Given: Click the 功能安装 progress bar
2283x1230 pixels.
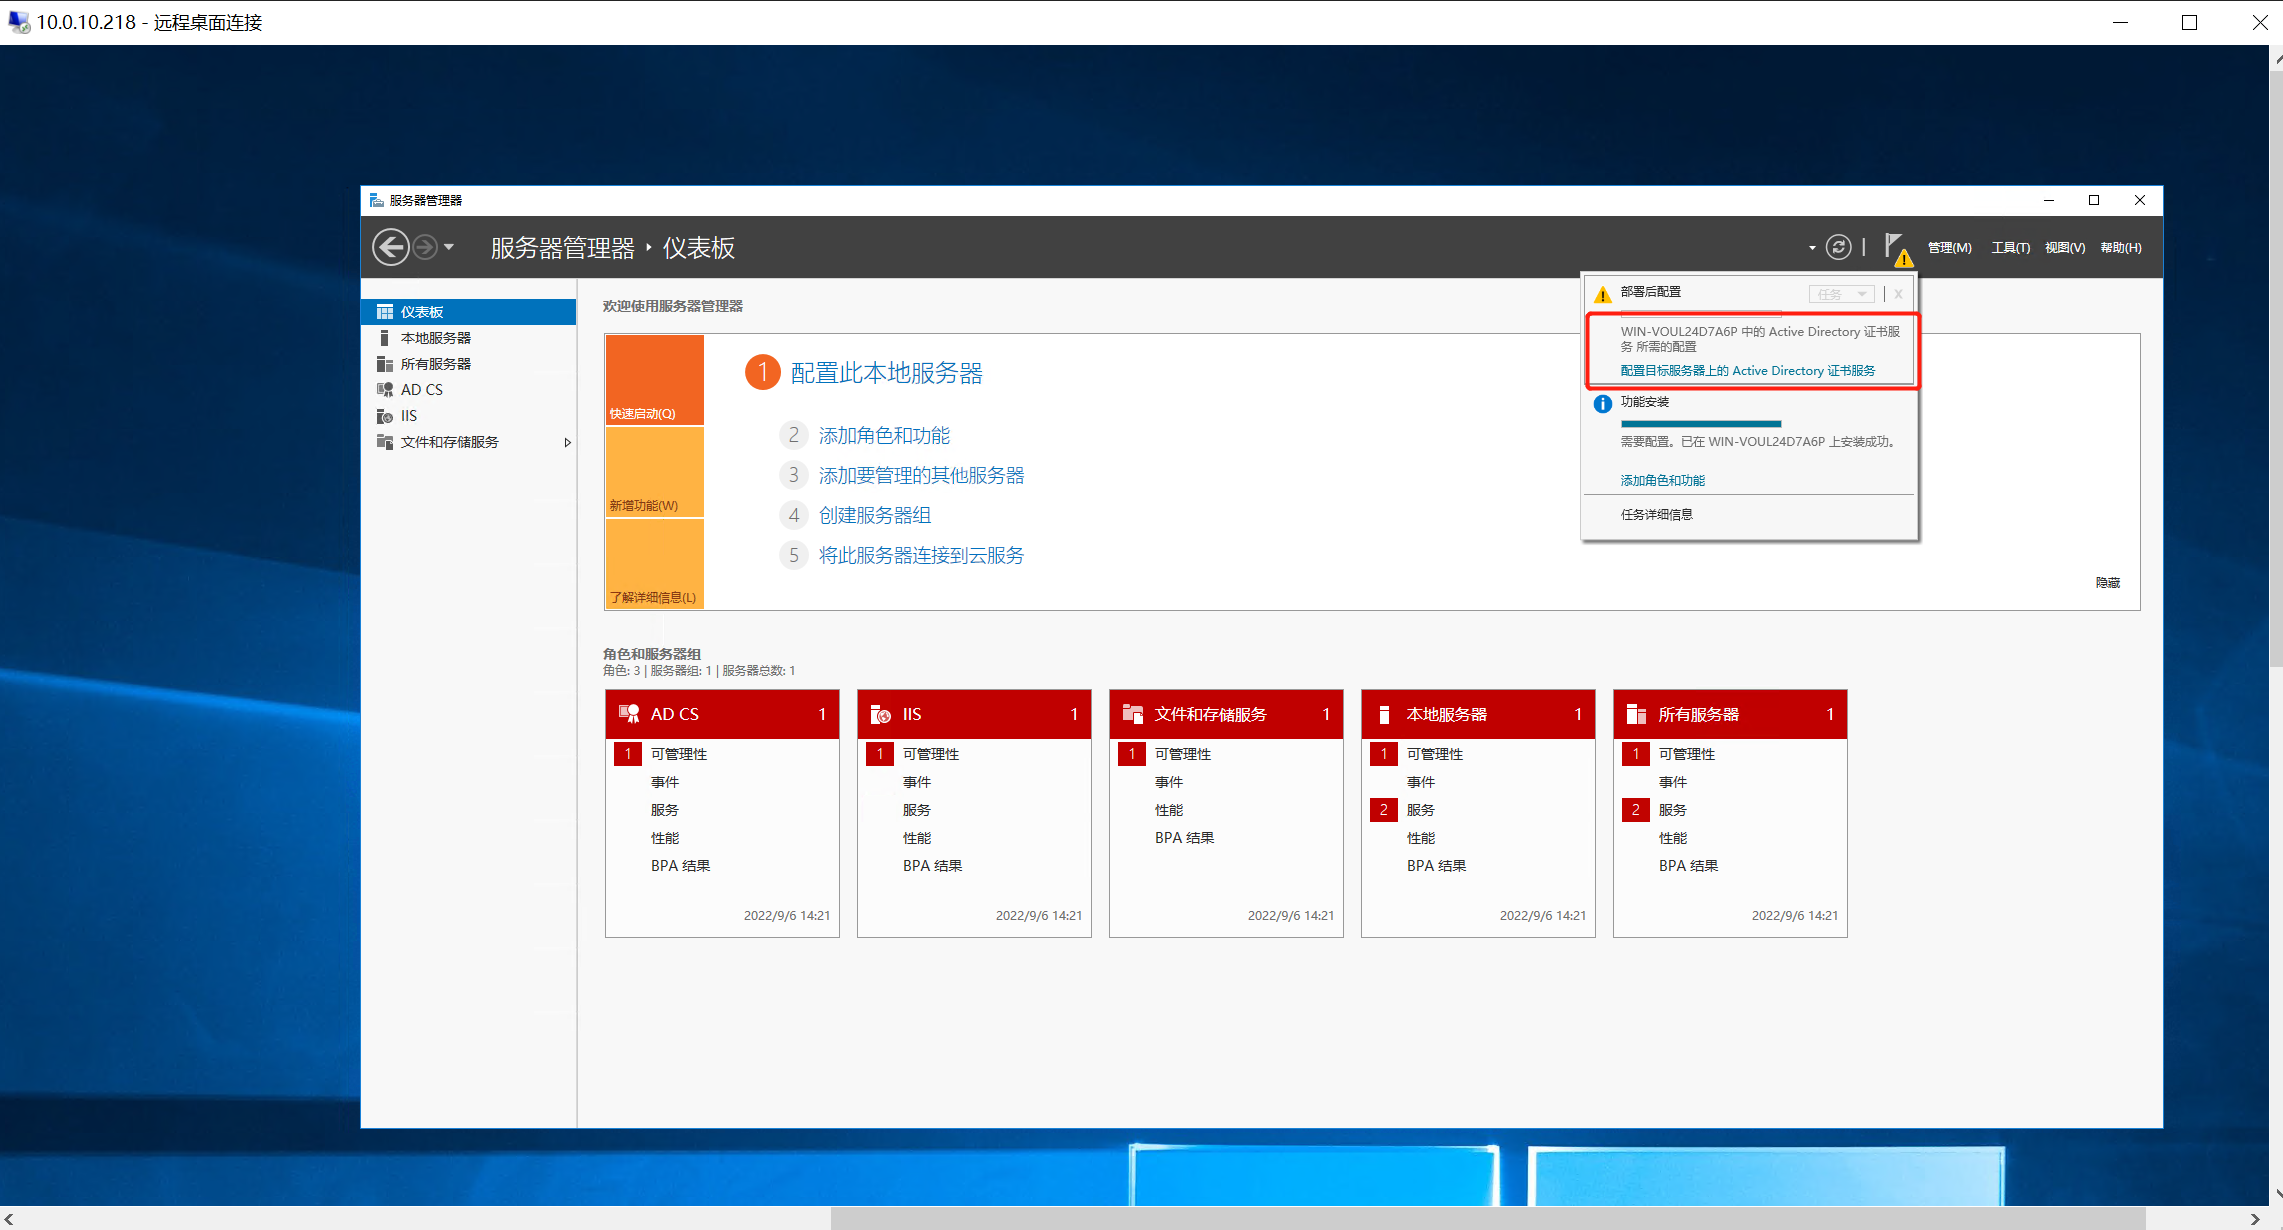Looking at the screenshot, I should [x=1701, y=424].
